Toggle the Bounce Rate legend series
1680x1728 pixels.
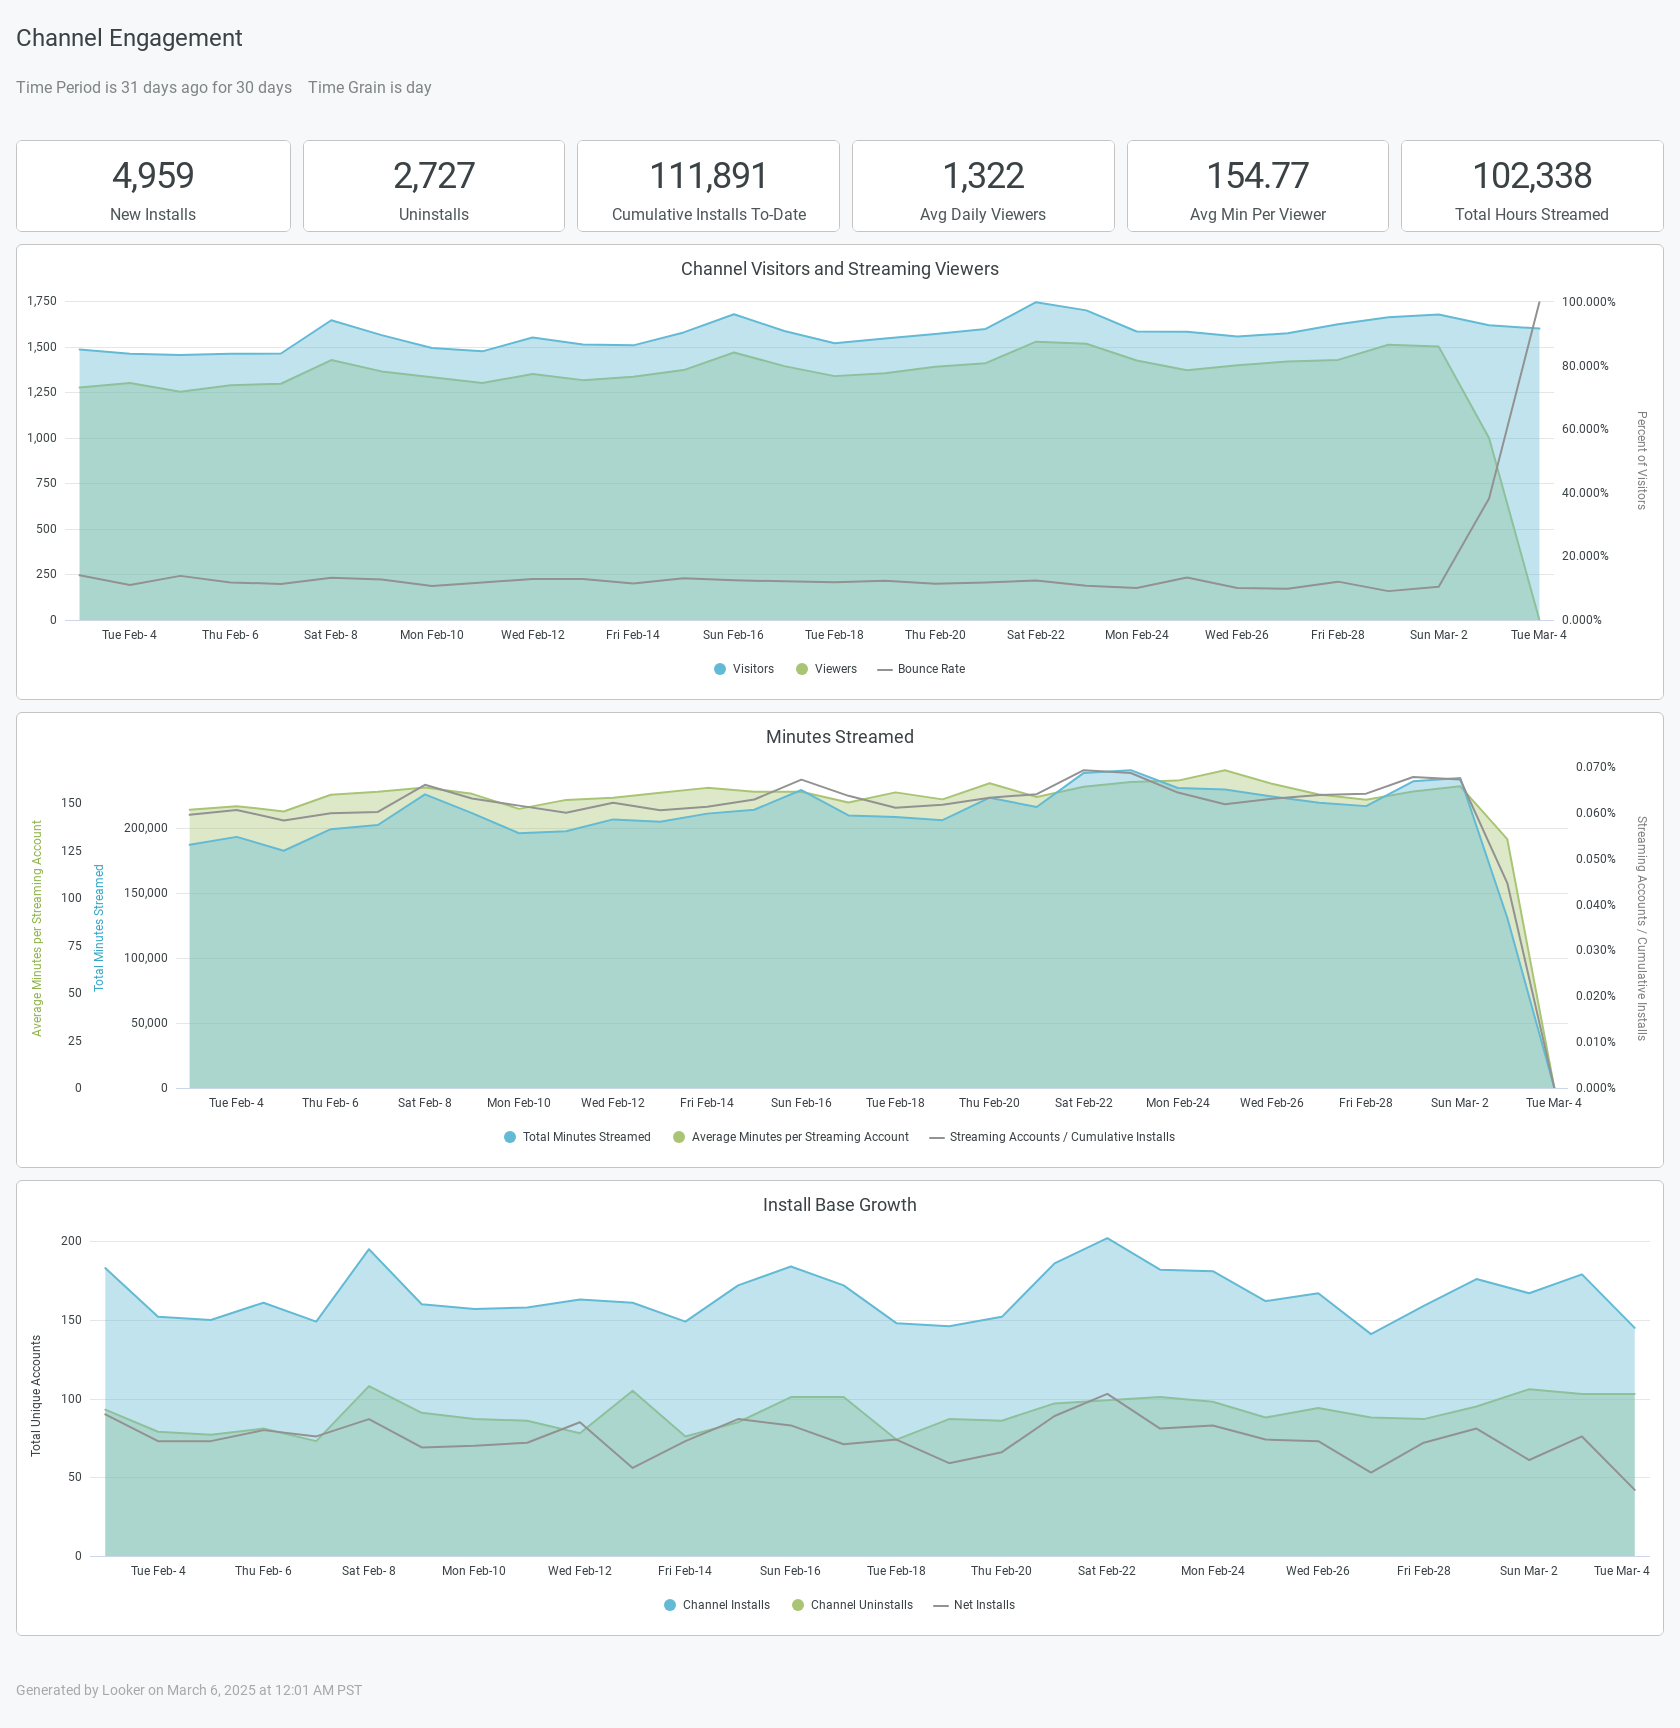pyautogui.click(x=921, y=669)
